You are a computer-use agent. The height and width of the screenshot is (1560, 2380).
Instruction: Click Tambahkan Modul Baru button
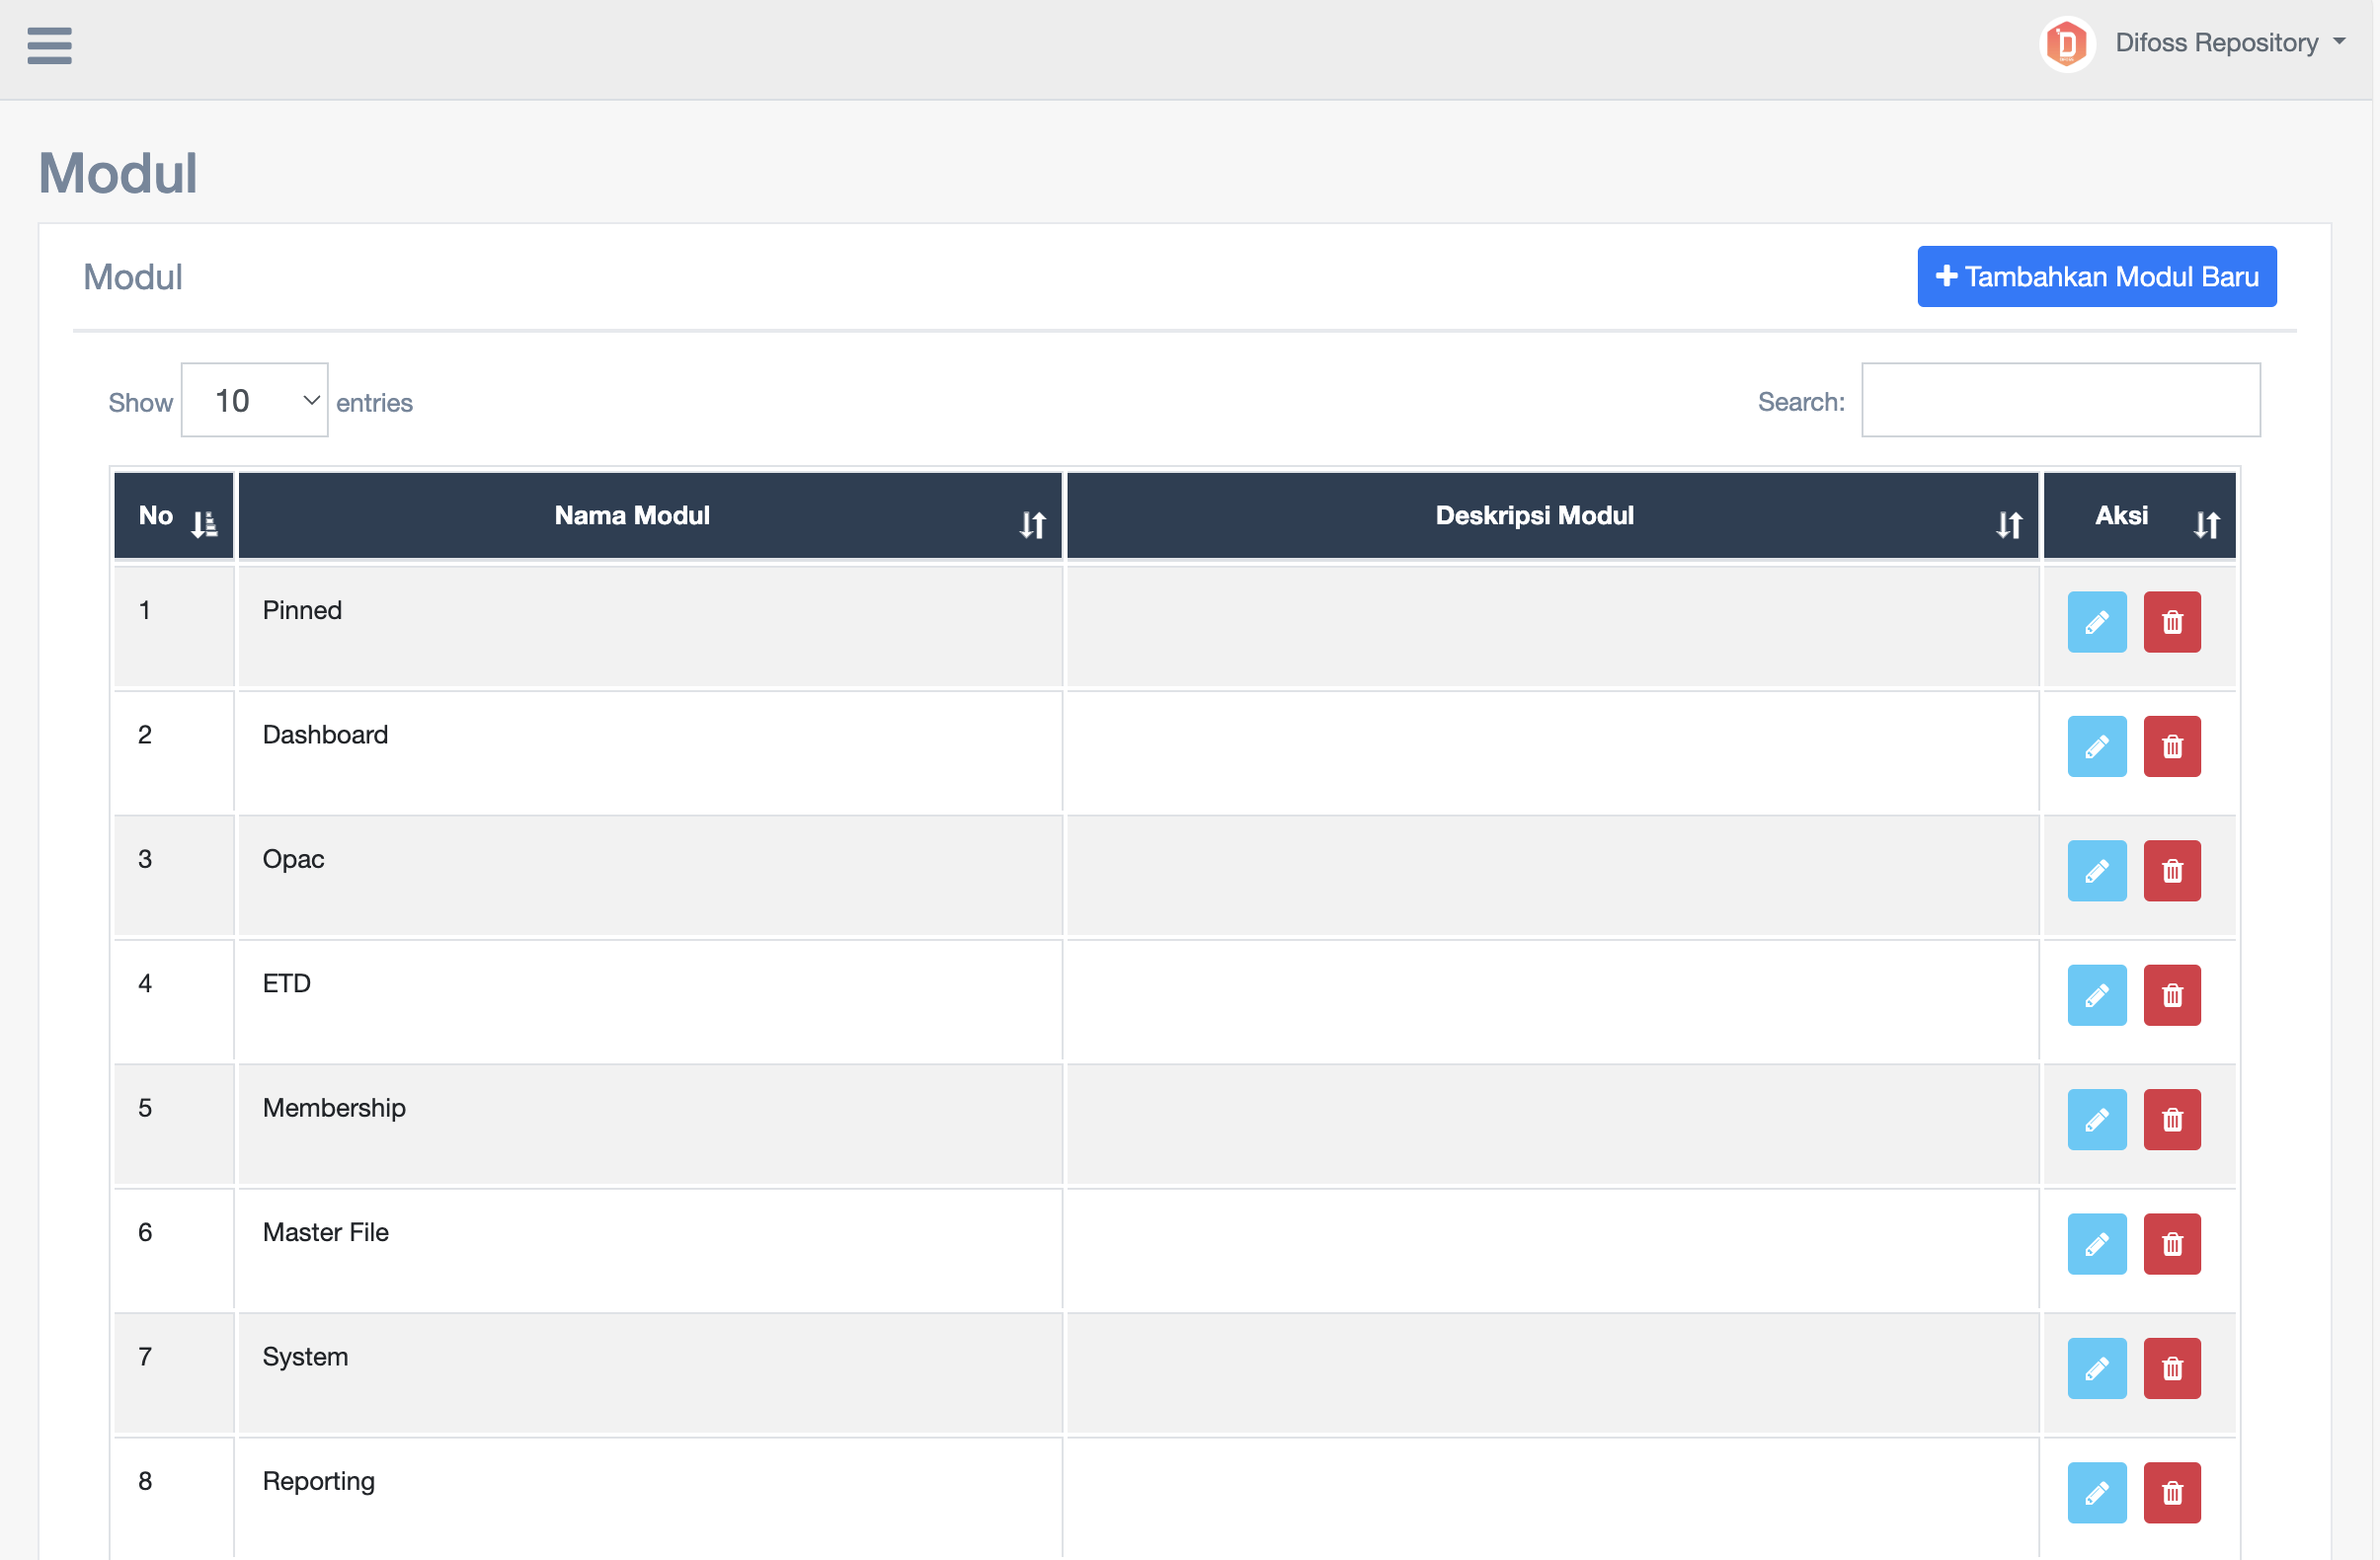[x=2096, y=276]
